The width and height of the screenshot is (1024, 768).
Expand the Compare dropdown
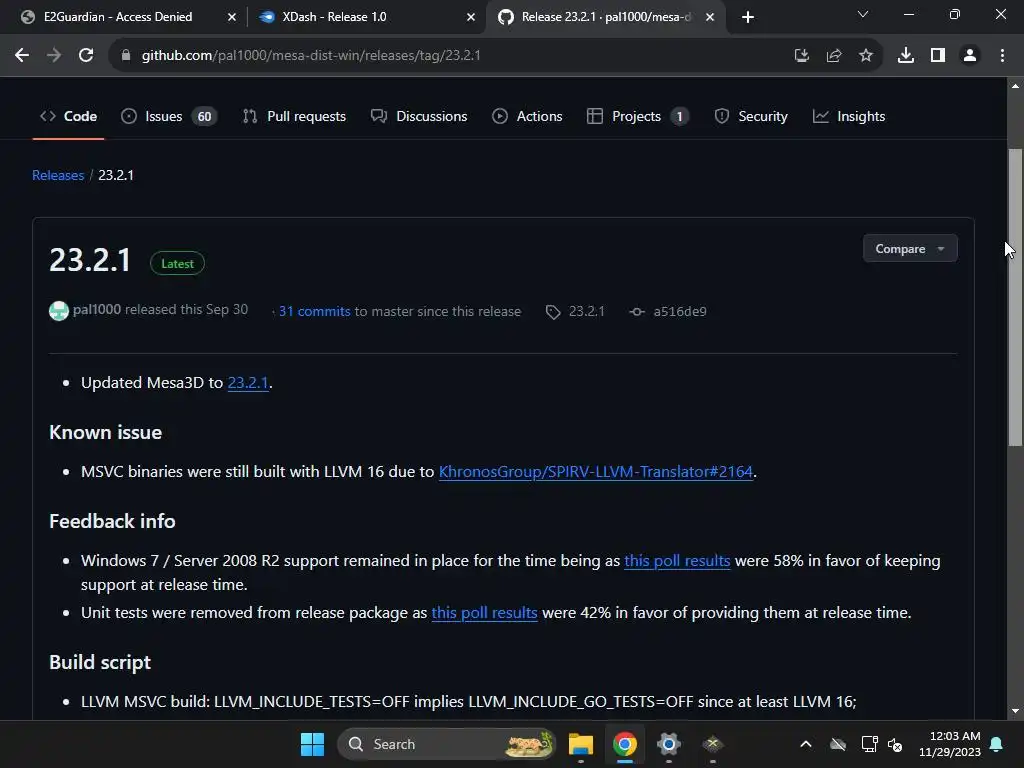point(910,249)
